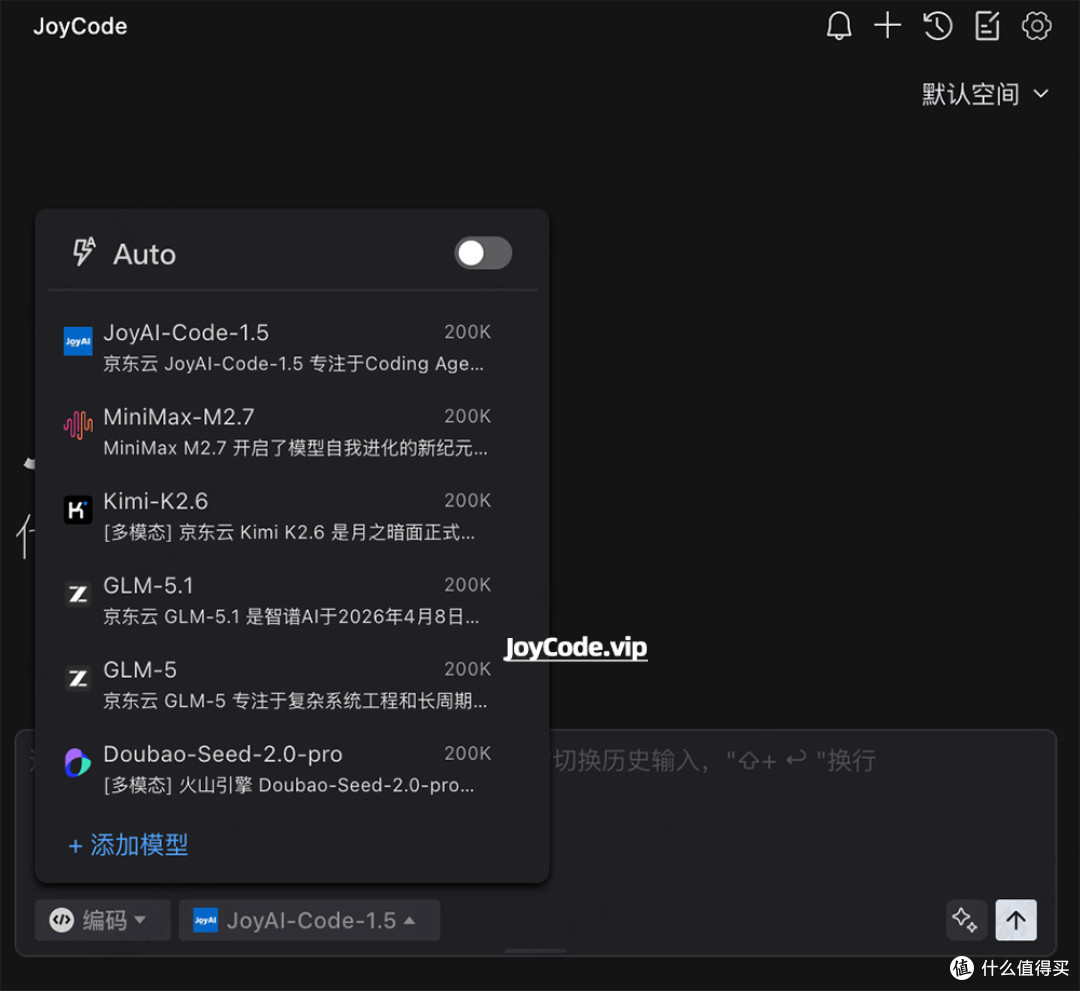Open the chat history clock icon
1080x991 pixels.
pos(937,26)
